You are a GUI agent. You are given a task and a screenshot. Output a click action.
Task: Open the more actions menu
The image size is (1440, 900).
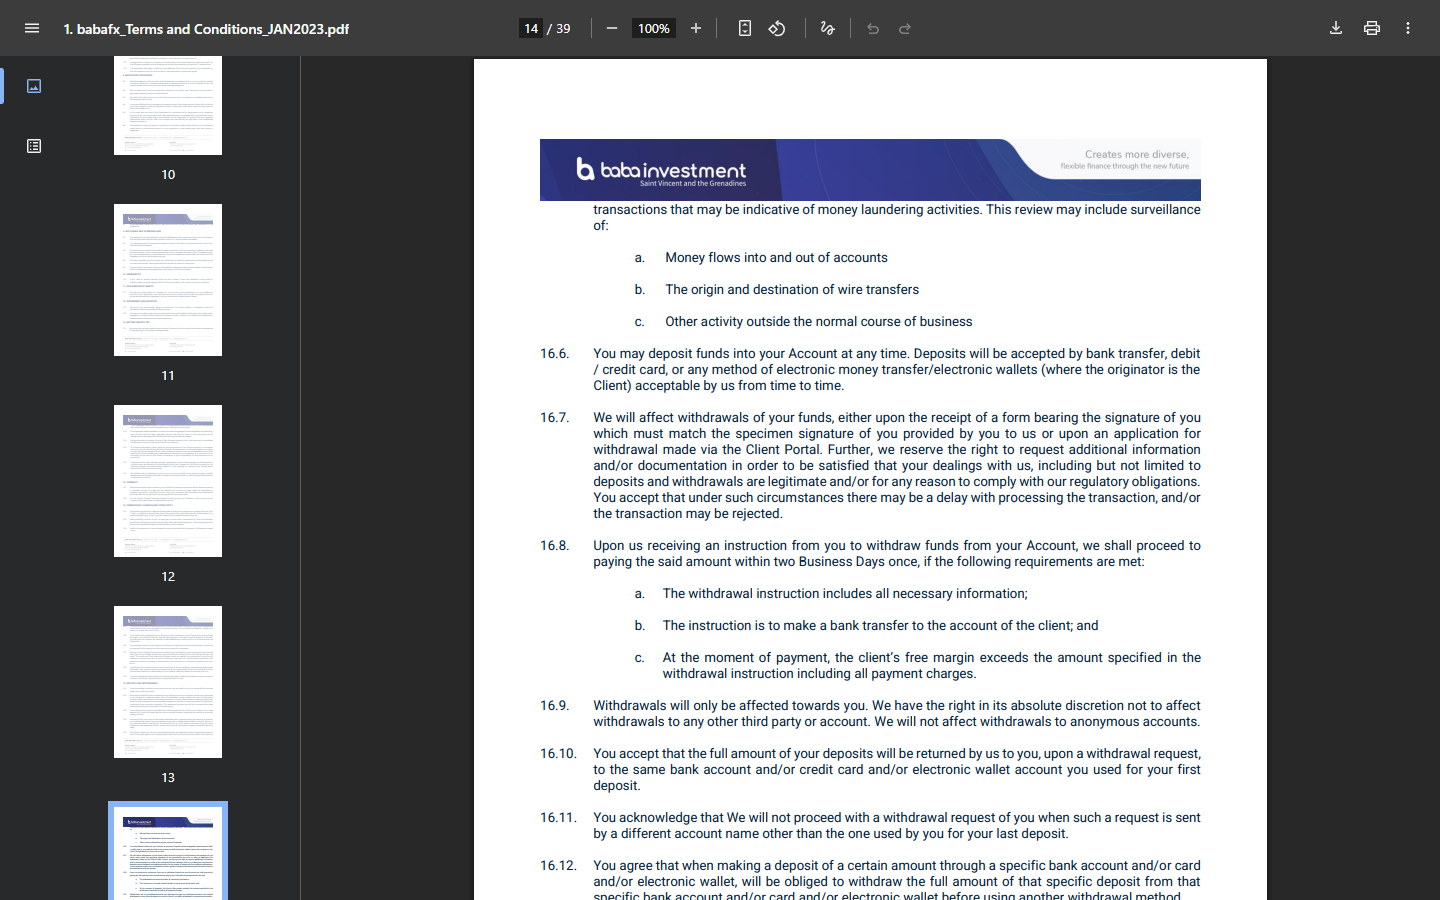[1408, 28]
